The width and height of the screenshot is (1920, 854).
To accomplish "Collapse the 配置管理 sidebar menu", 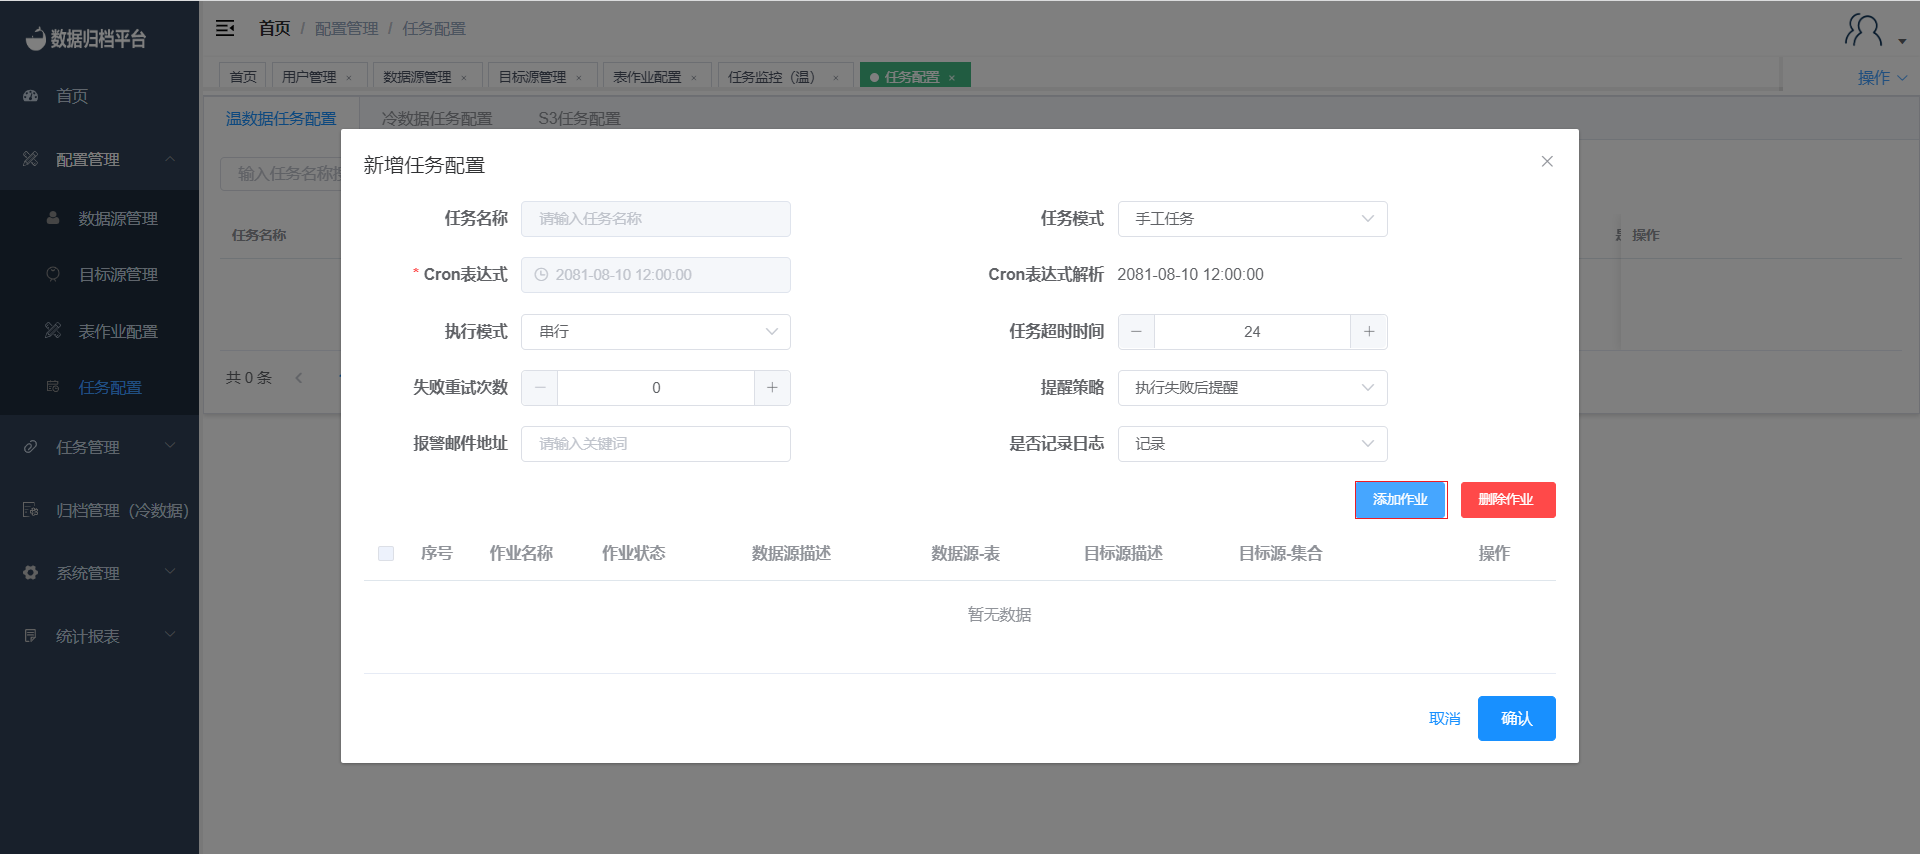I will click(x=170, y=159).
